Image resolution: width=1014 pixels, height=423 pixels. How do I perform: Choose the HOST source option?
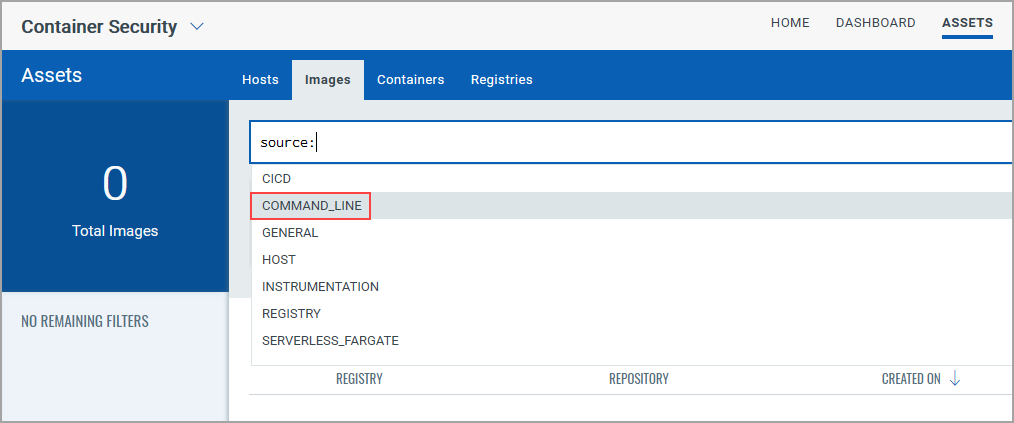click(279, 260)
